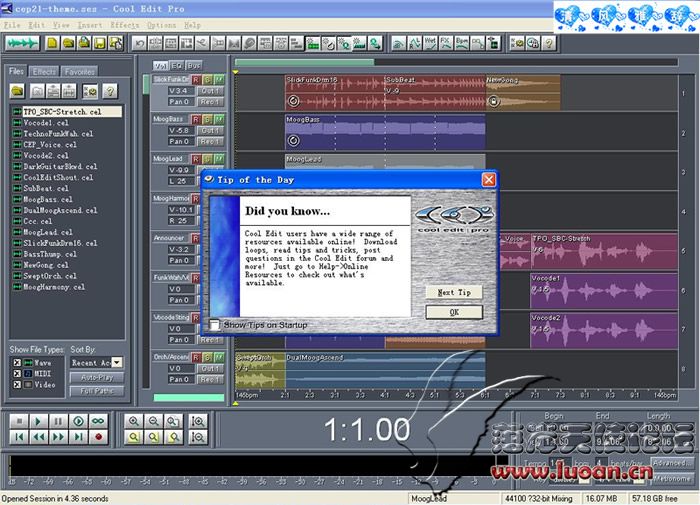Mute the SlickFunkDrm track

point(219,79)
